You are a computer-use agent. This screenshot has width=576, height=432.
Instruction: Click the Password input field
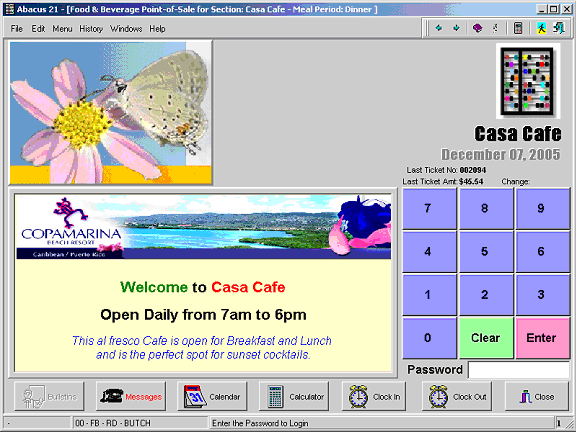519,370
